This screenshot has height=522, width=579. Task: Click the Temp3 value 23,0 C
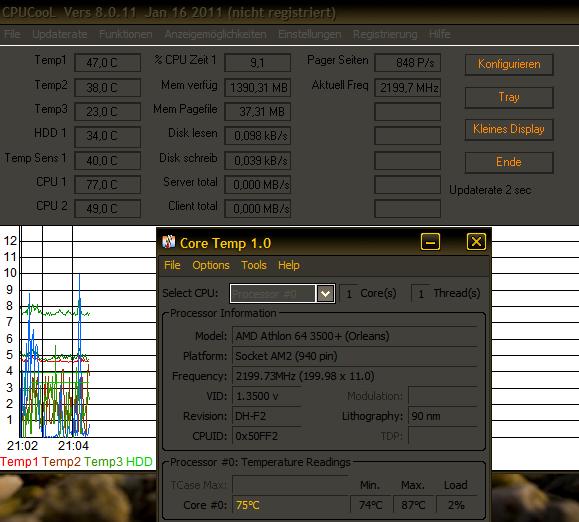tap(107, 111)
